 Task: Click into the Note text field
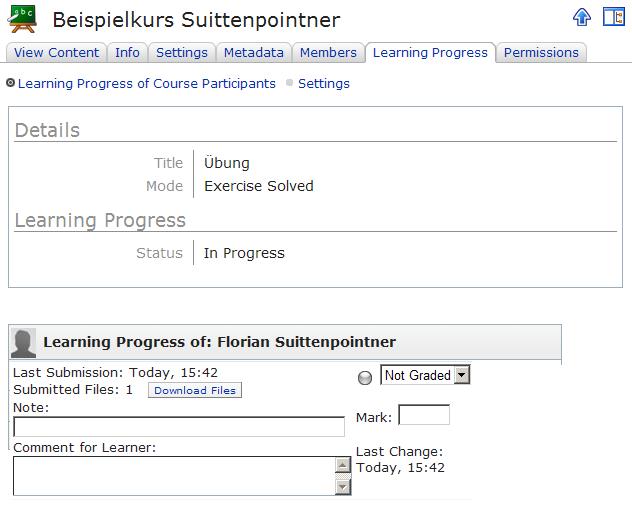click(x=179, y=427)
